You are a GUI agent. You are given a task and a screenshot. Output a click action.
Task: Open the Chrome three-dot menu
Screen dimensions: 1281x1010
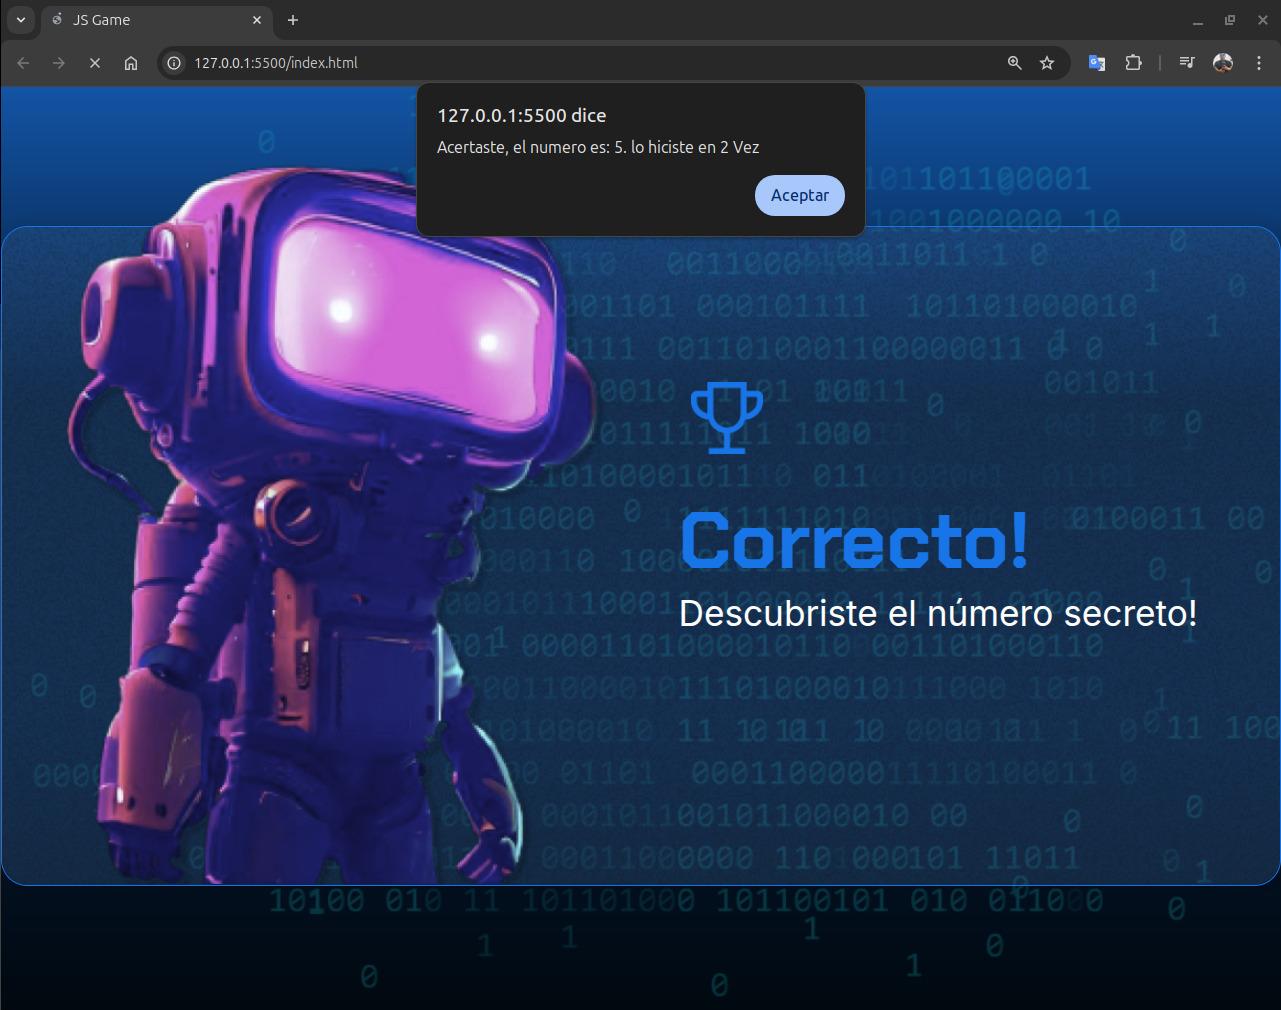[1258, 63]
